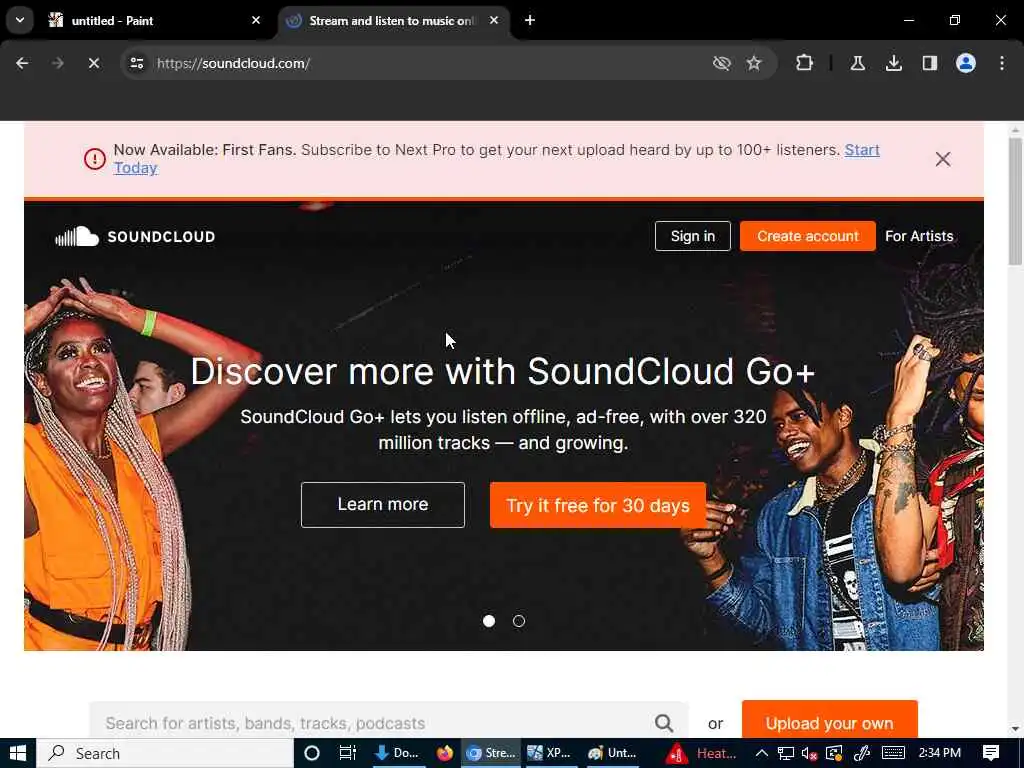Switch to the untitled - Paint tab
This screenshot has height=768, width=1024.
[155, 20]
